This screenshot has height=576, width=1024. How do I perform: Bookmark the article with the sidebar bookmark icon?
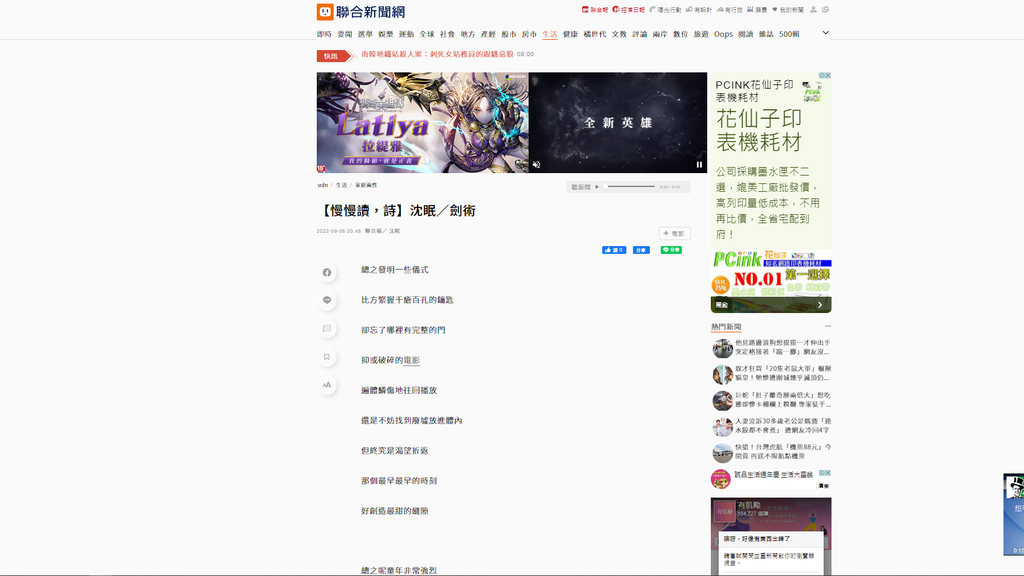(x=327, y=357)
